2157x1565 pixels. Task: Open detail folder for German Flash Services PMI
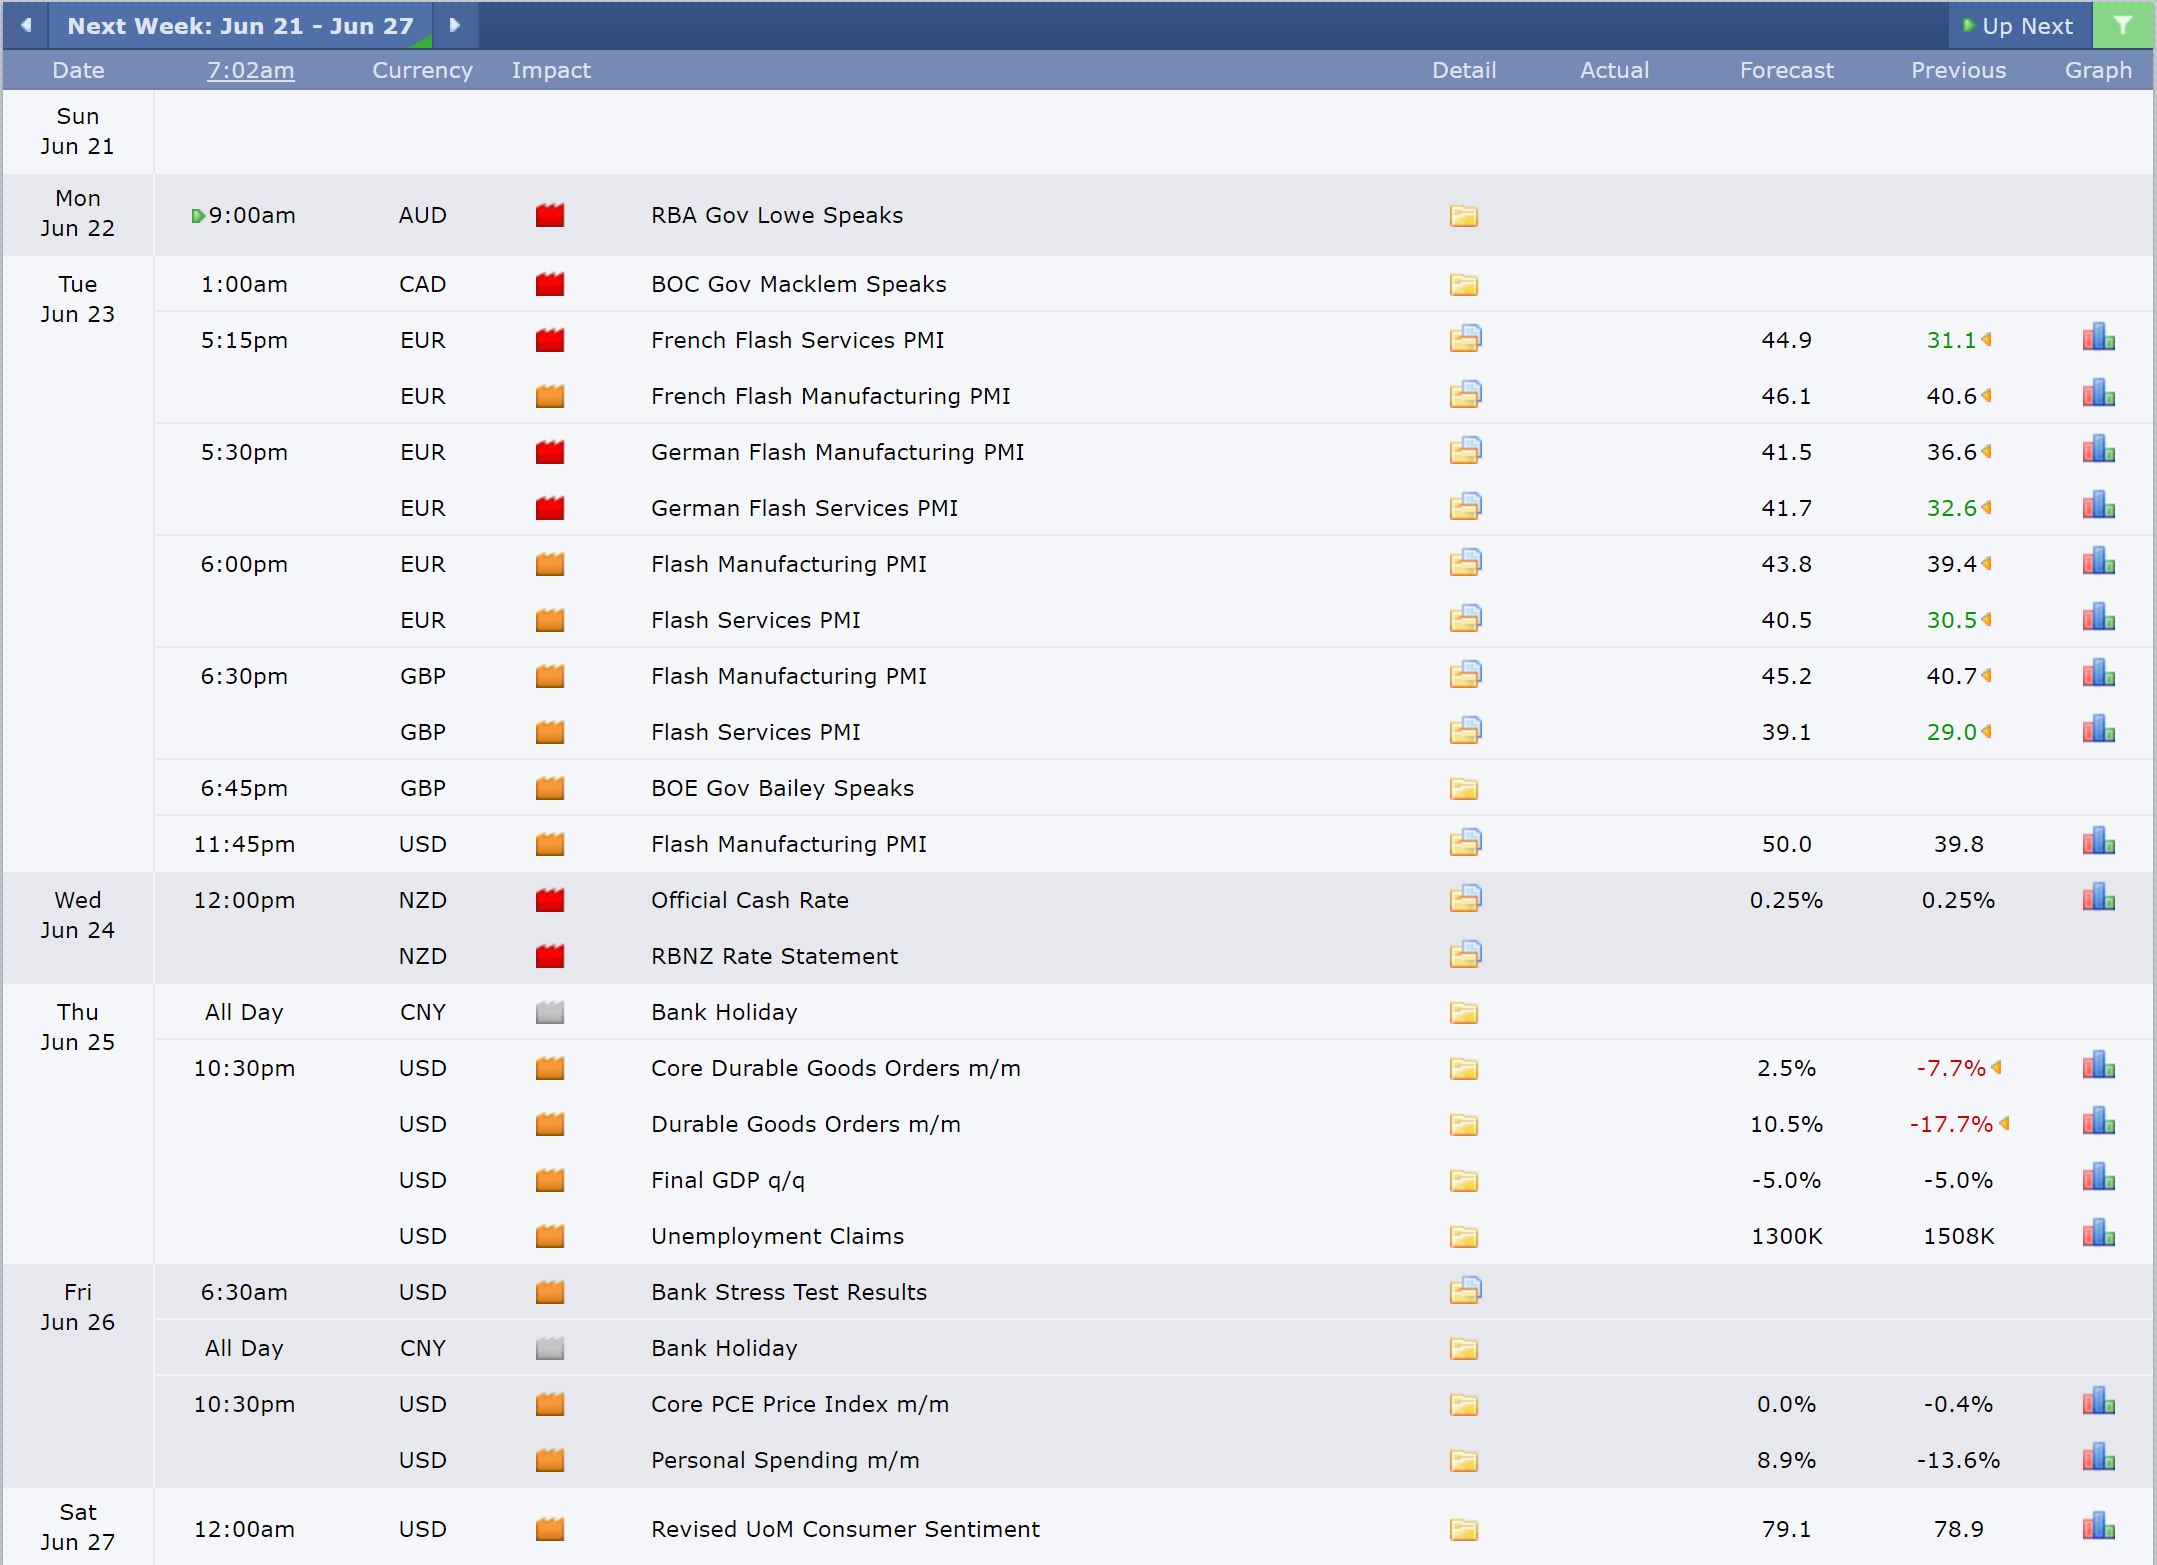(x=1465, y=507)
